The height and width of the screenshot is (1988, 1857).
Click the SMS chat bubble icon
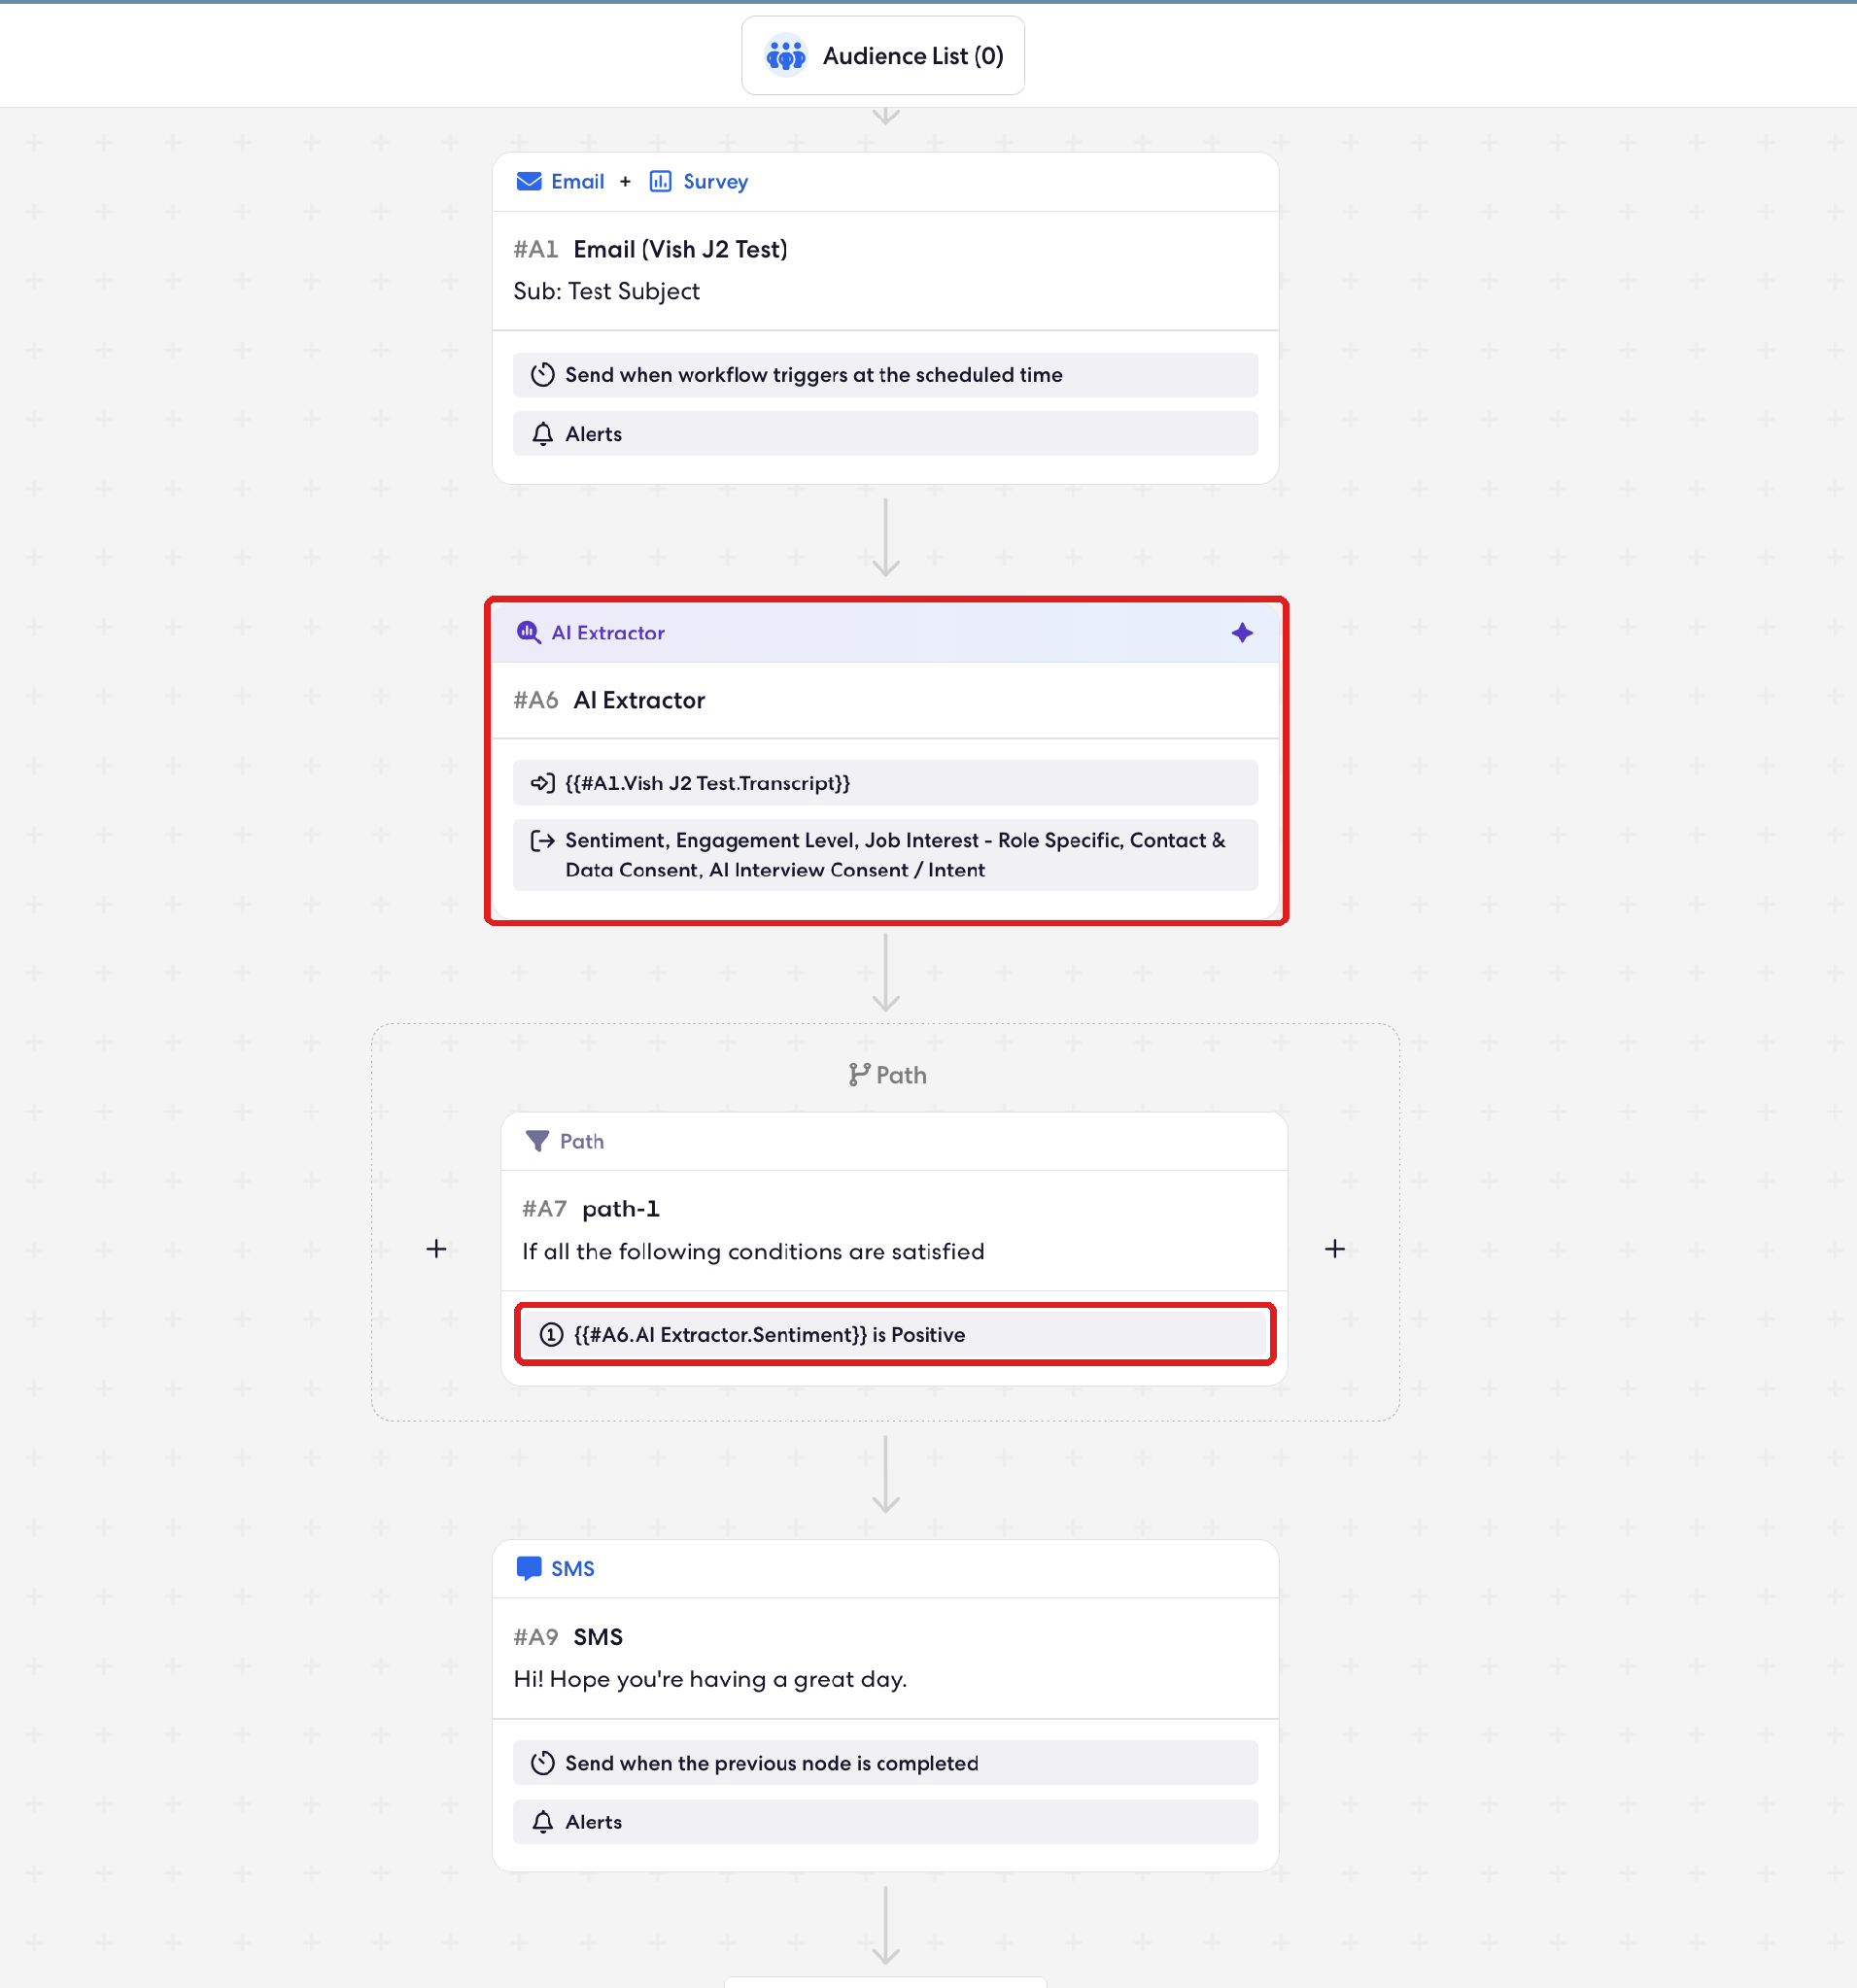(529, 1569)
